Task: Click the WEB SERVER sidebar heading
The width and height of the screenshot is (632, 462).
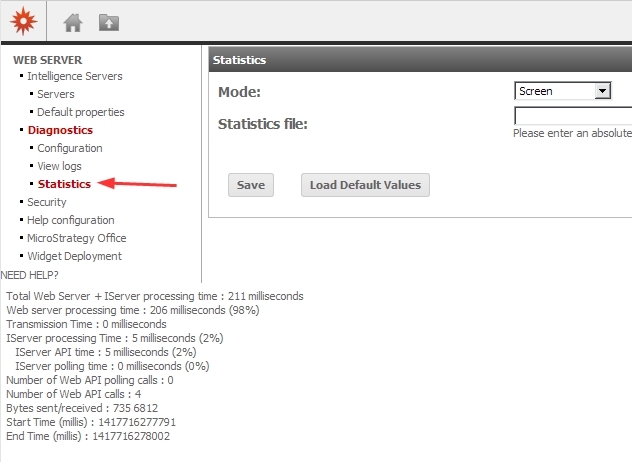Action: [x=47, y=60]
